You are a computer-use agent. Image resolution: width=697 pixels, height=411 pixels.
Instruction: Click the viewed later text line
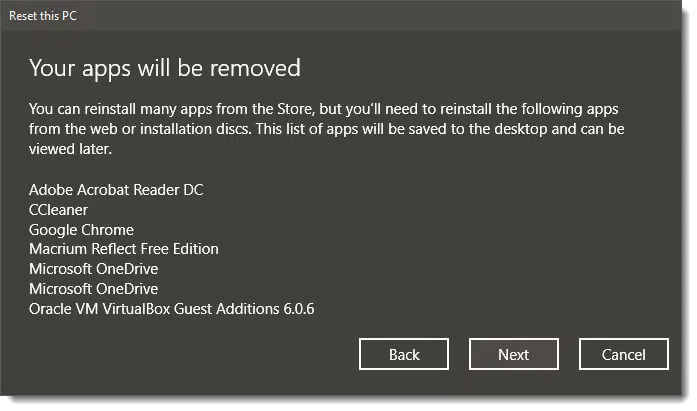pyautogui.click(x=70, y=149)
